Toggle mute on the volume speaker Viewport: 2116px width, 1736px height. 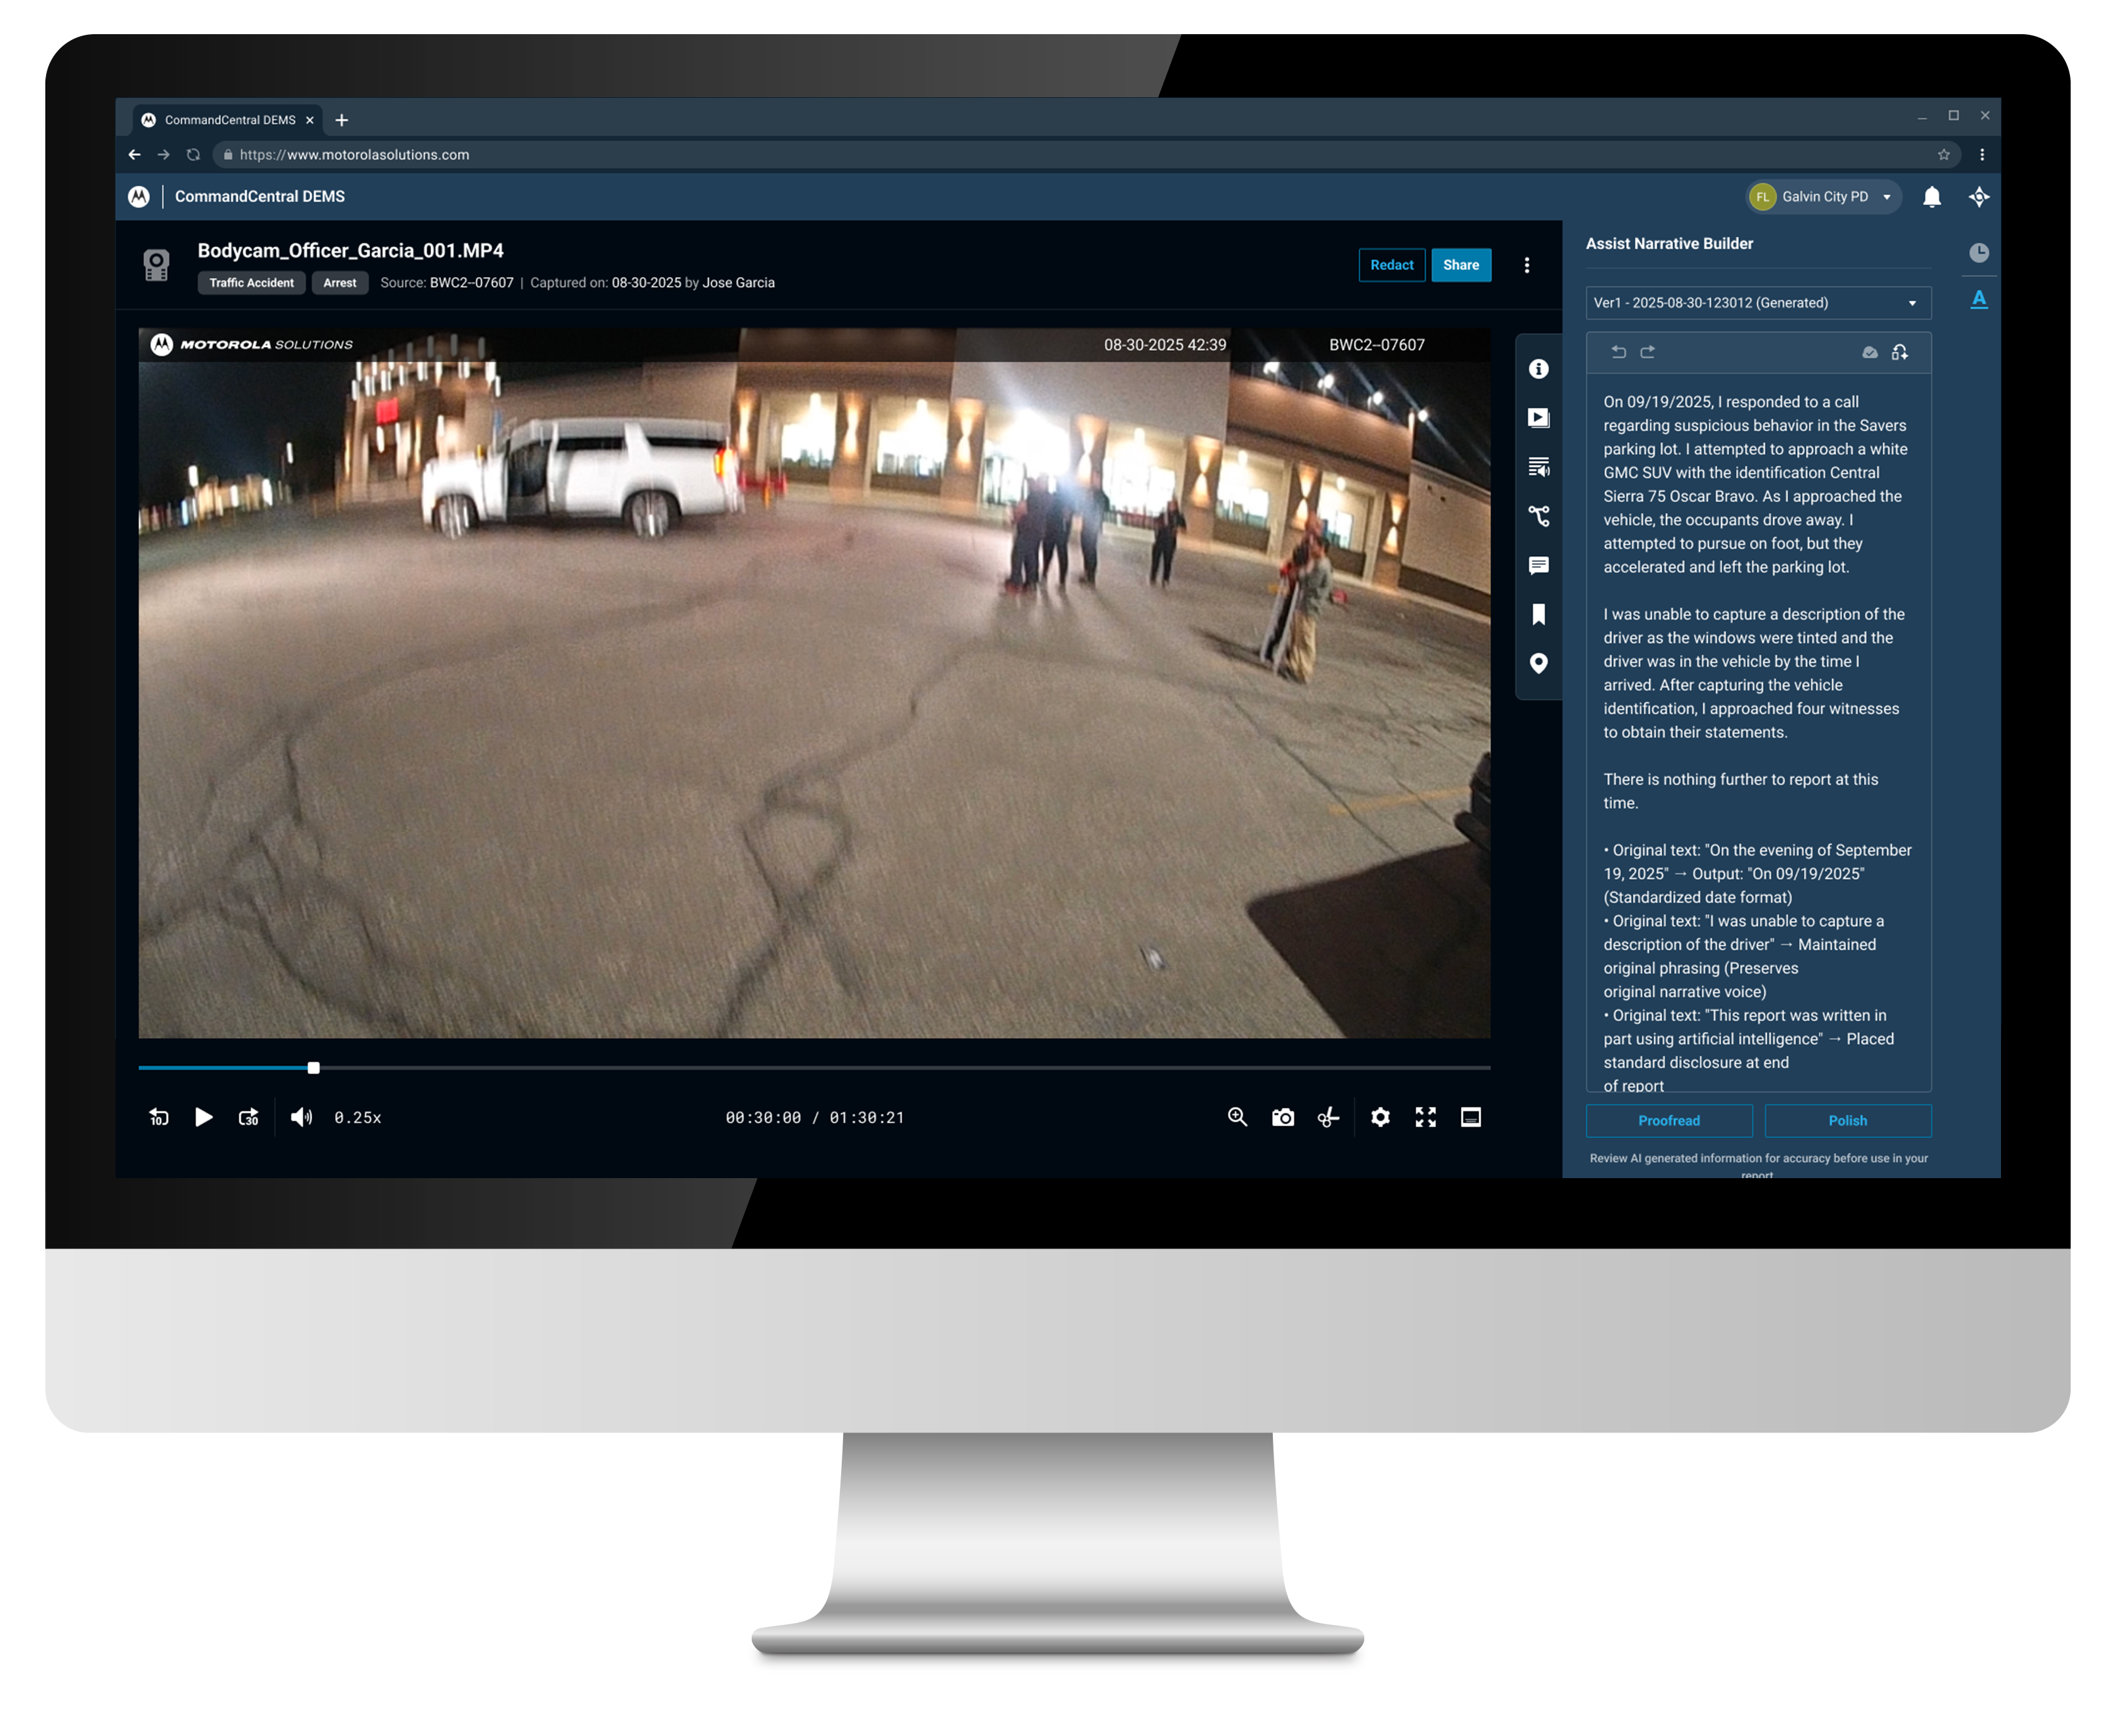[301, 1117]
